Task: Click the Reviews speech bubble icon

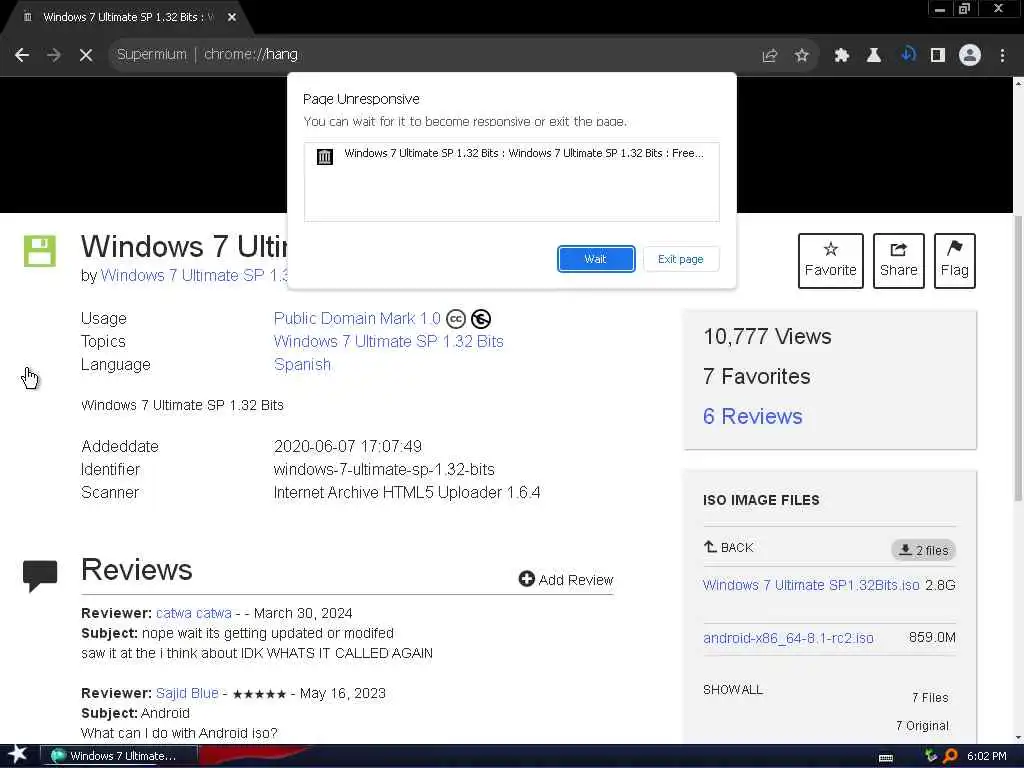Action: (40, 575)
